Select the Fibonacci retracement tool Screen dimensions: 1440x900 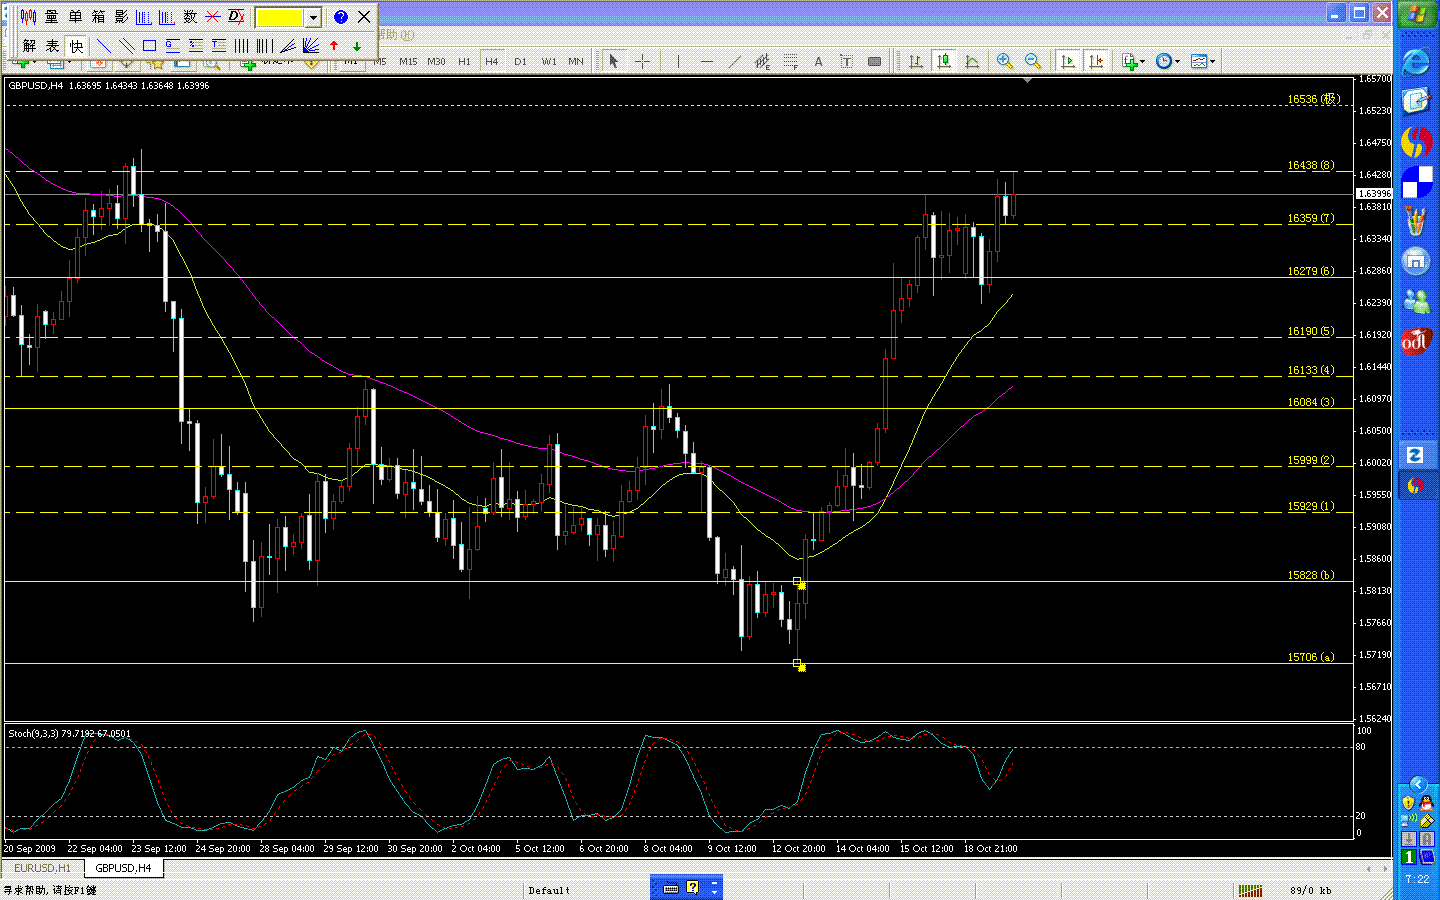tap(790, 62)
